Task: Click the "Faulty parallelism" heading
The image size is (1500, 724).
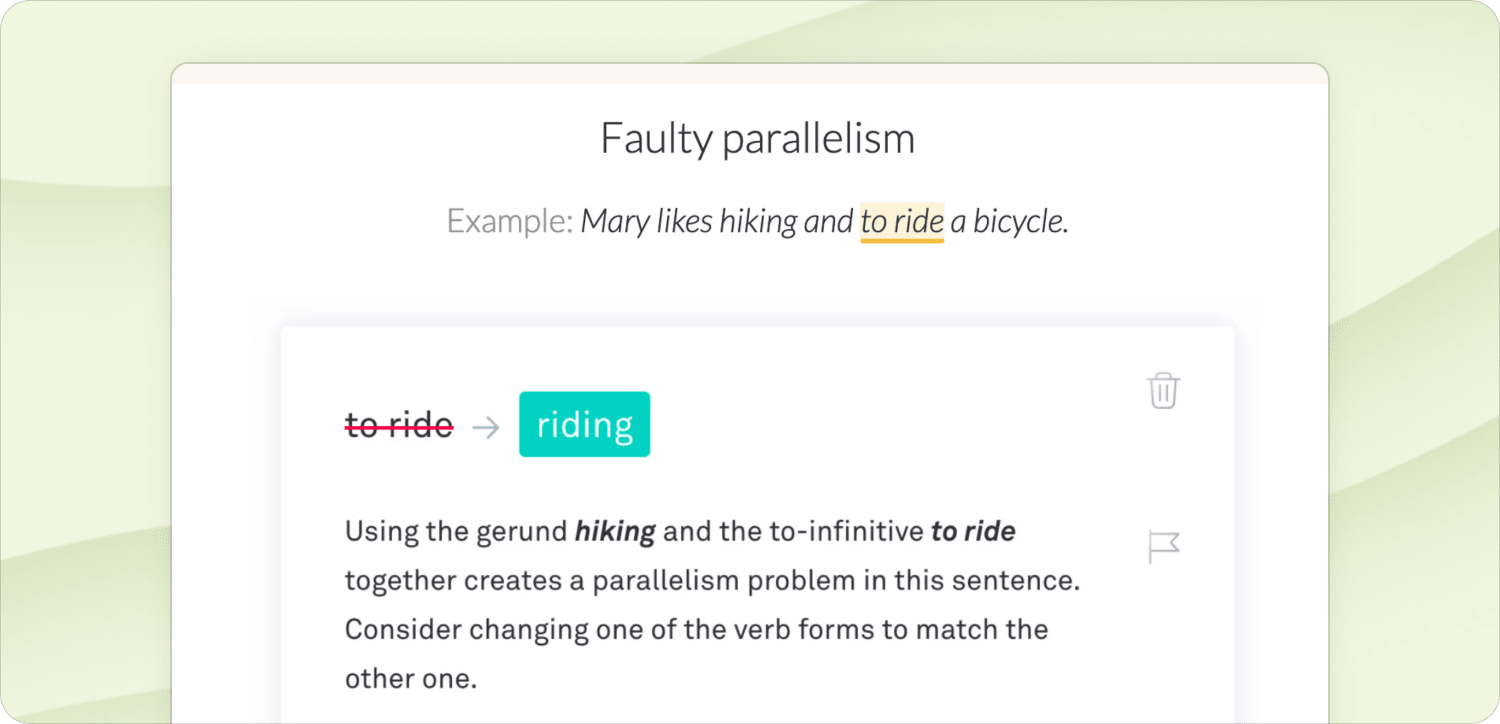Action: click(757, 138)
